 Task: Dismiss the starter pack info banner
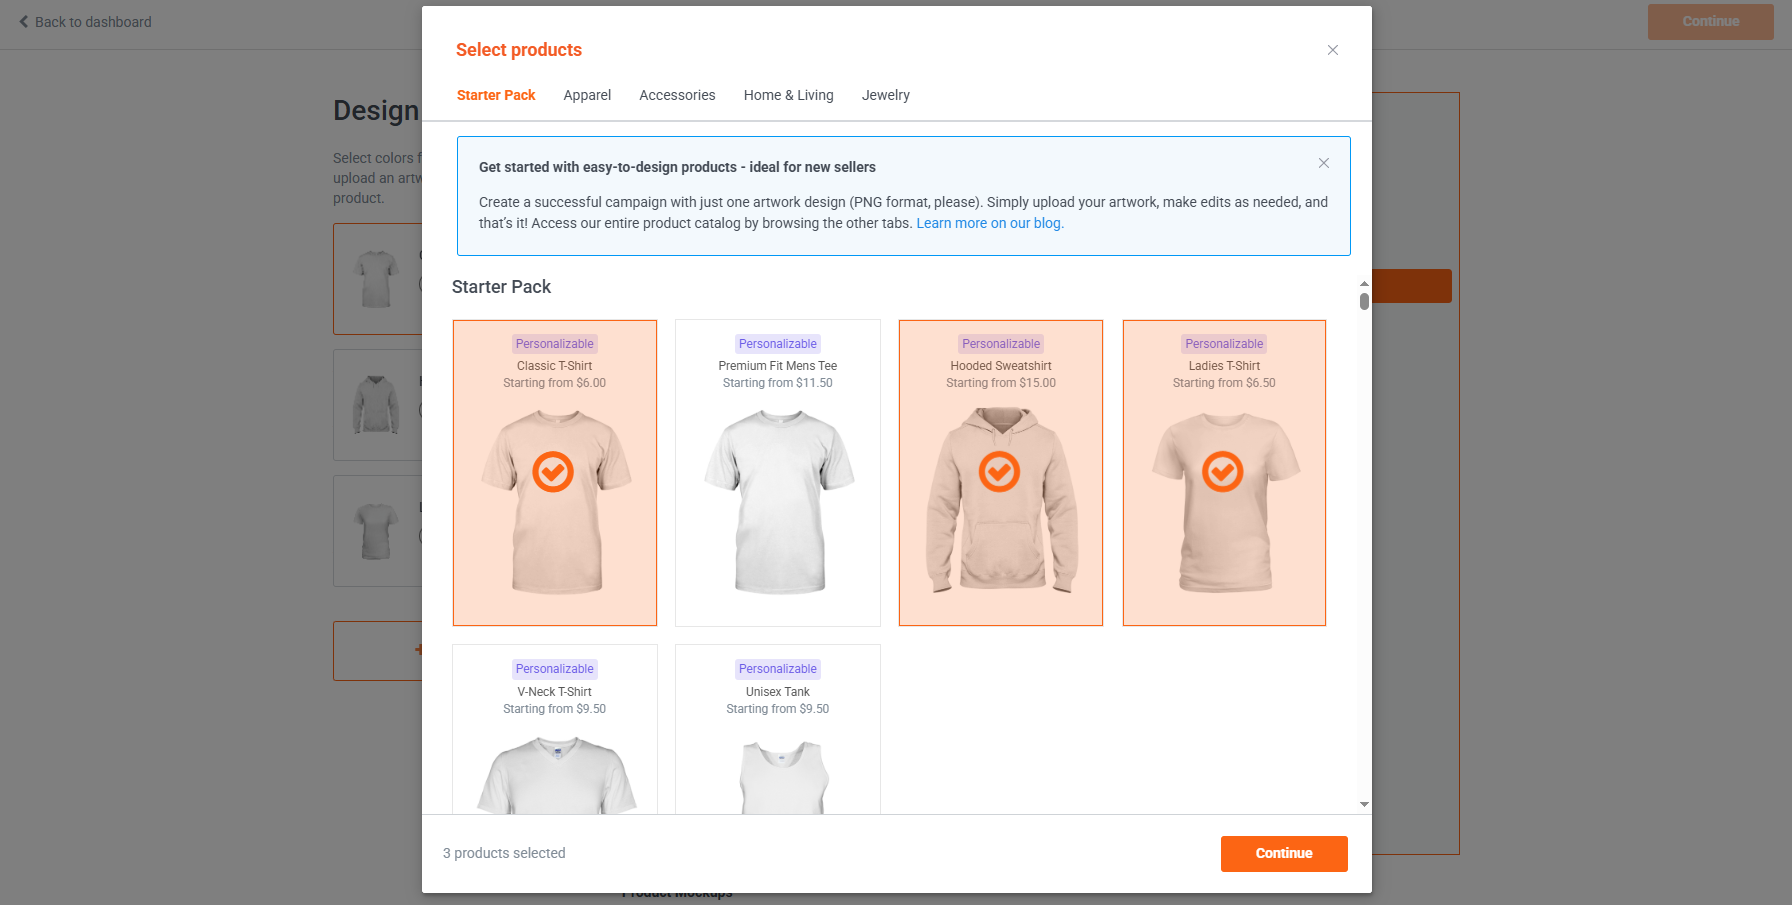click(x=1323, y=163)
